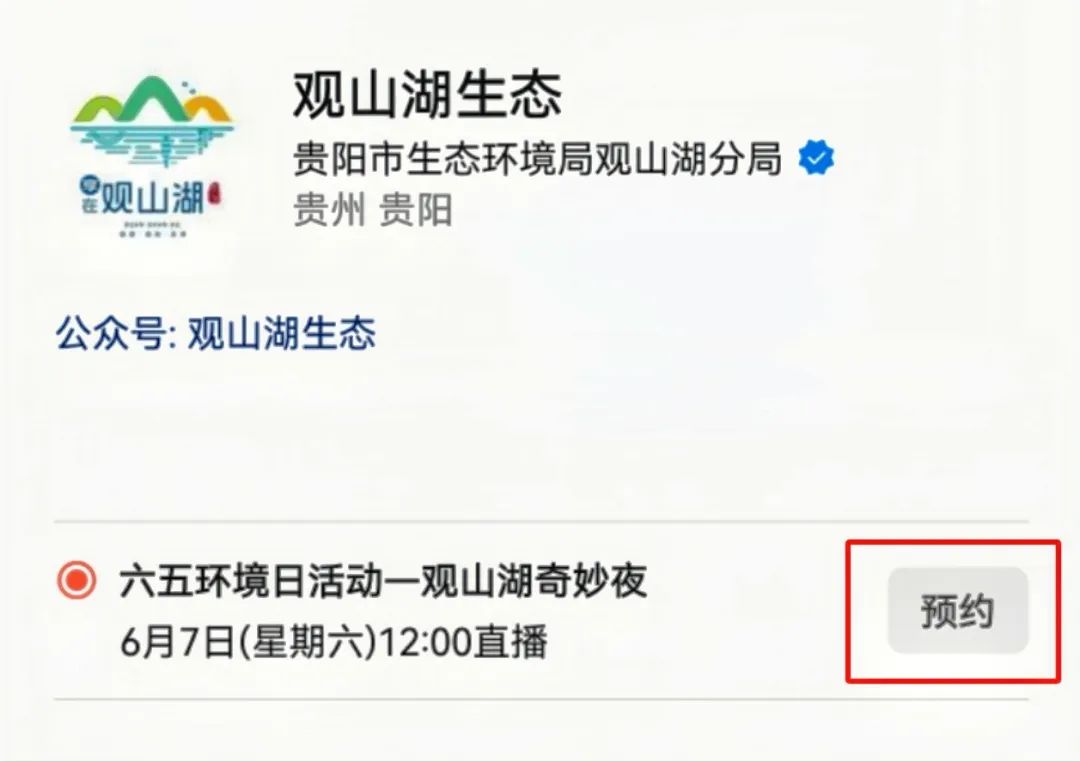Click the 6月7日(星期六)12:00直播 schedule text

click(334, 642)
